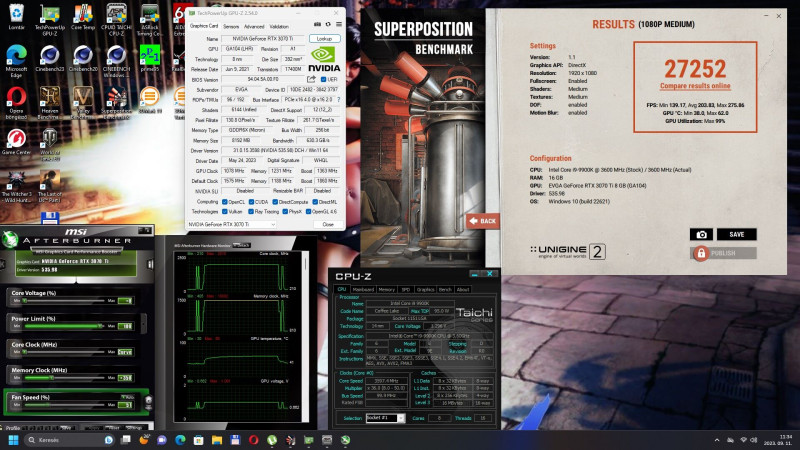Toggle PhysX checkbox in GPU-Z
This screenshot has width=800, height=450.
pos(285,212)
